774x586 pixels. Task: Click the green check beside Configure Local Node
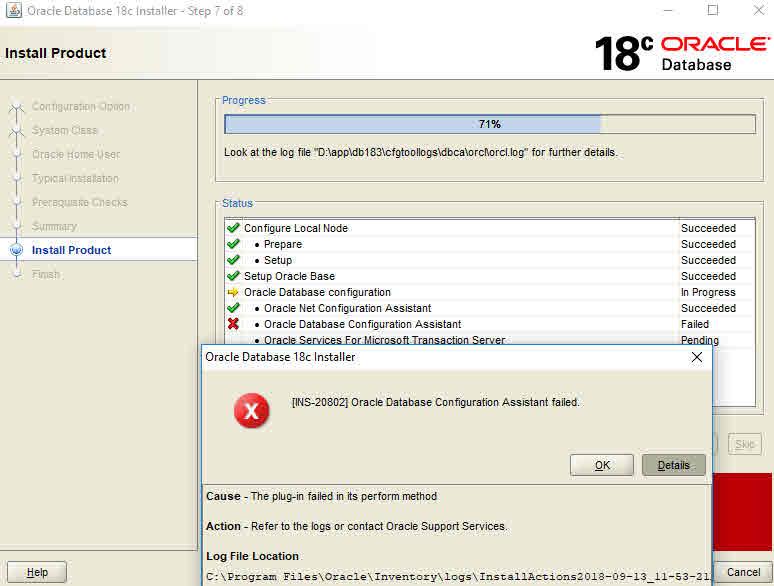pos(233,228)
